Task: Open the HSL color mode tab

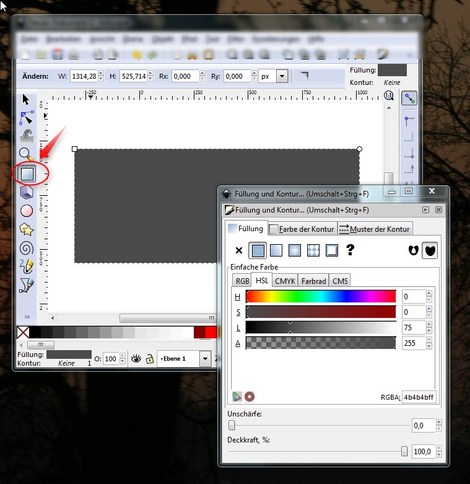Action: pos(262,280)
